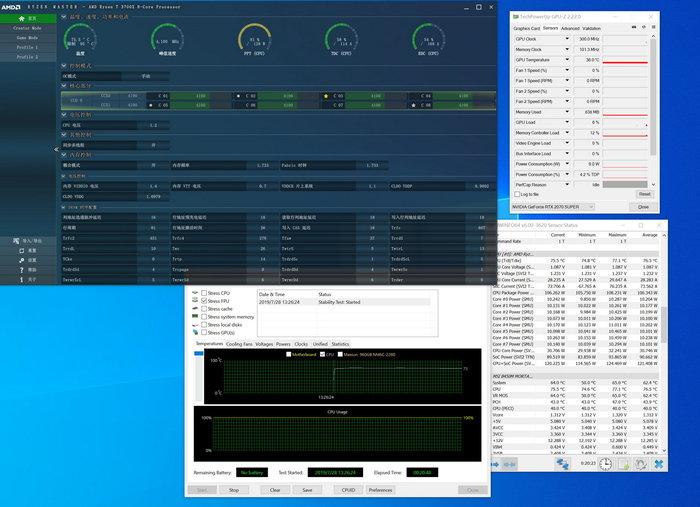
Task: Enable Stress local disks checkbox
Action: coord(204,324)
